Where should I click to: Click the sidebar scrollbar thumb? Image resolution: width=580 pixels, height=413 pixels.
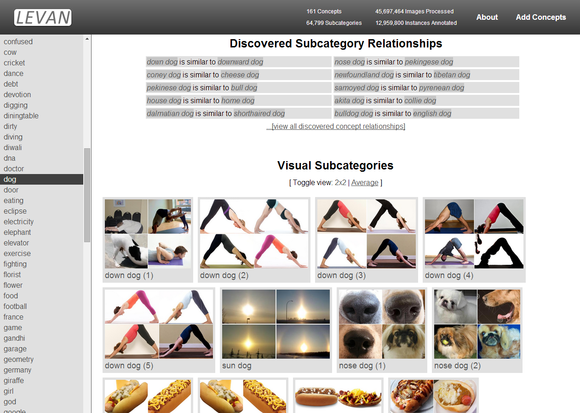pos(87,195)
